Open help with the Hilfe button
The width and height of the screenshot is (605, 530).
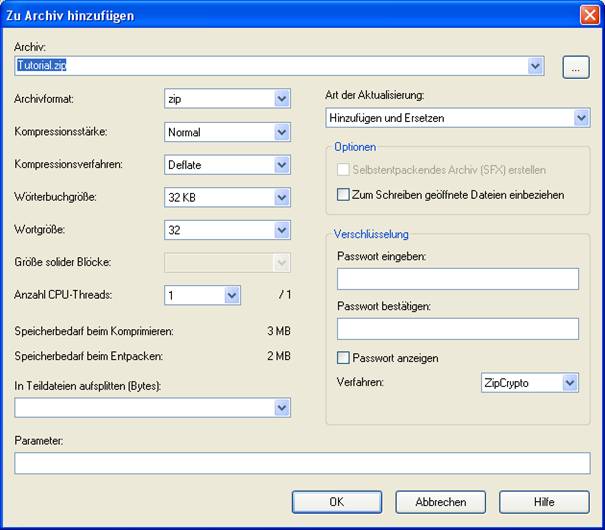[543, 502]
